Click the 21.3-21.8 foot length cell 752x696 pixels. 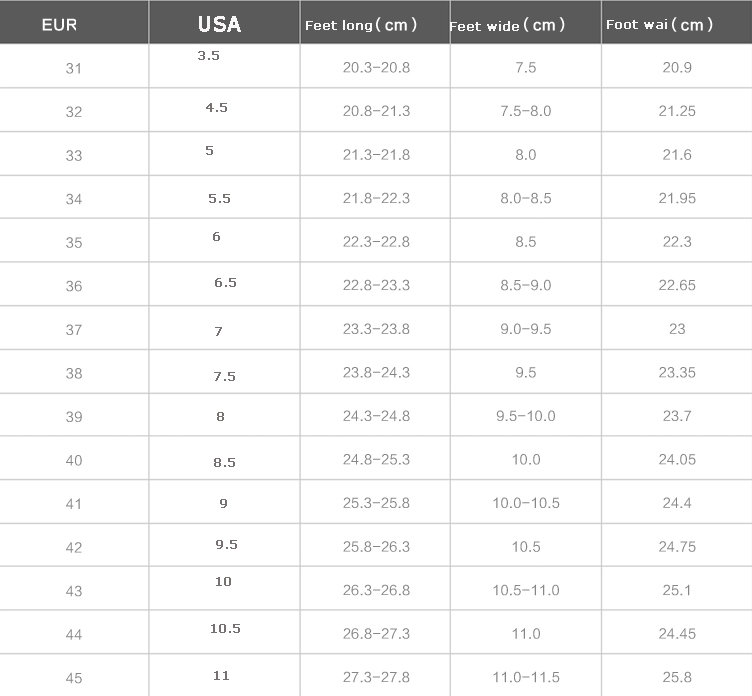(x=376, y=155)
